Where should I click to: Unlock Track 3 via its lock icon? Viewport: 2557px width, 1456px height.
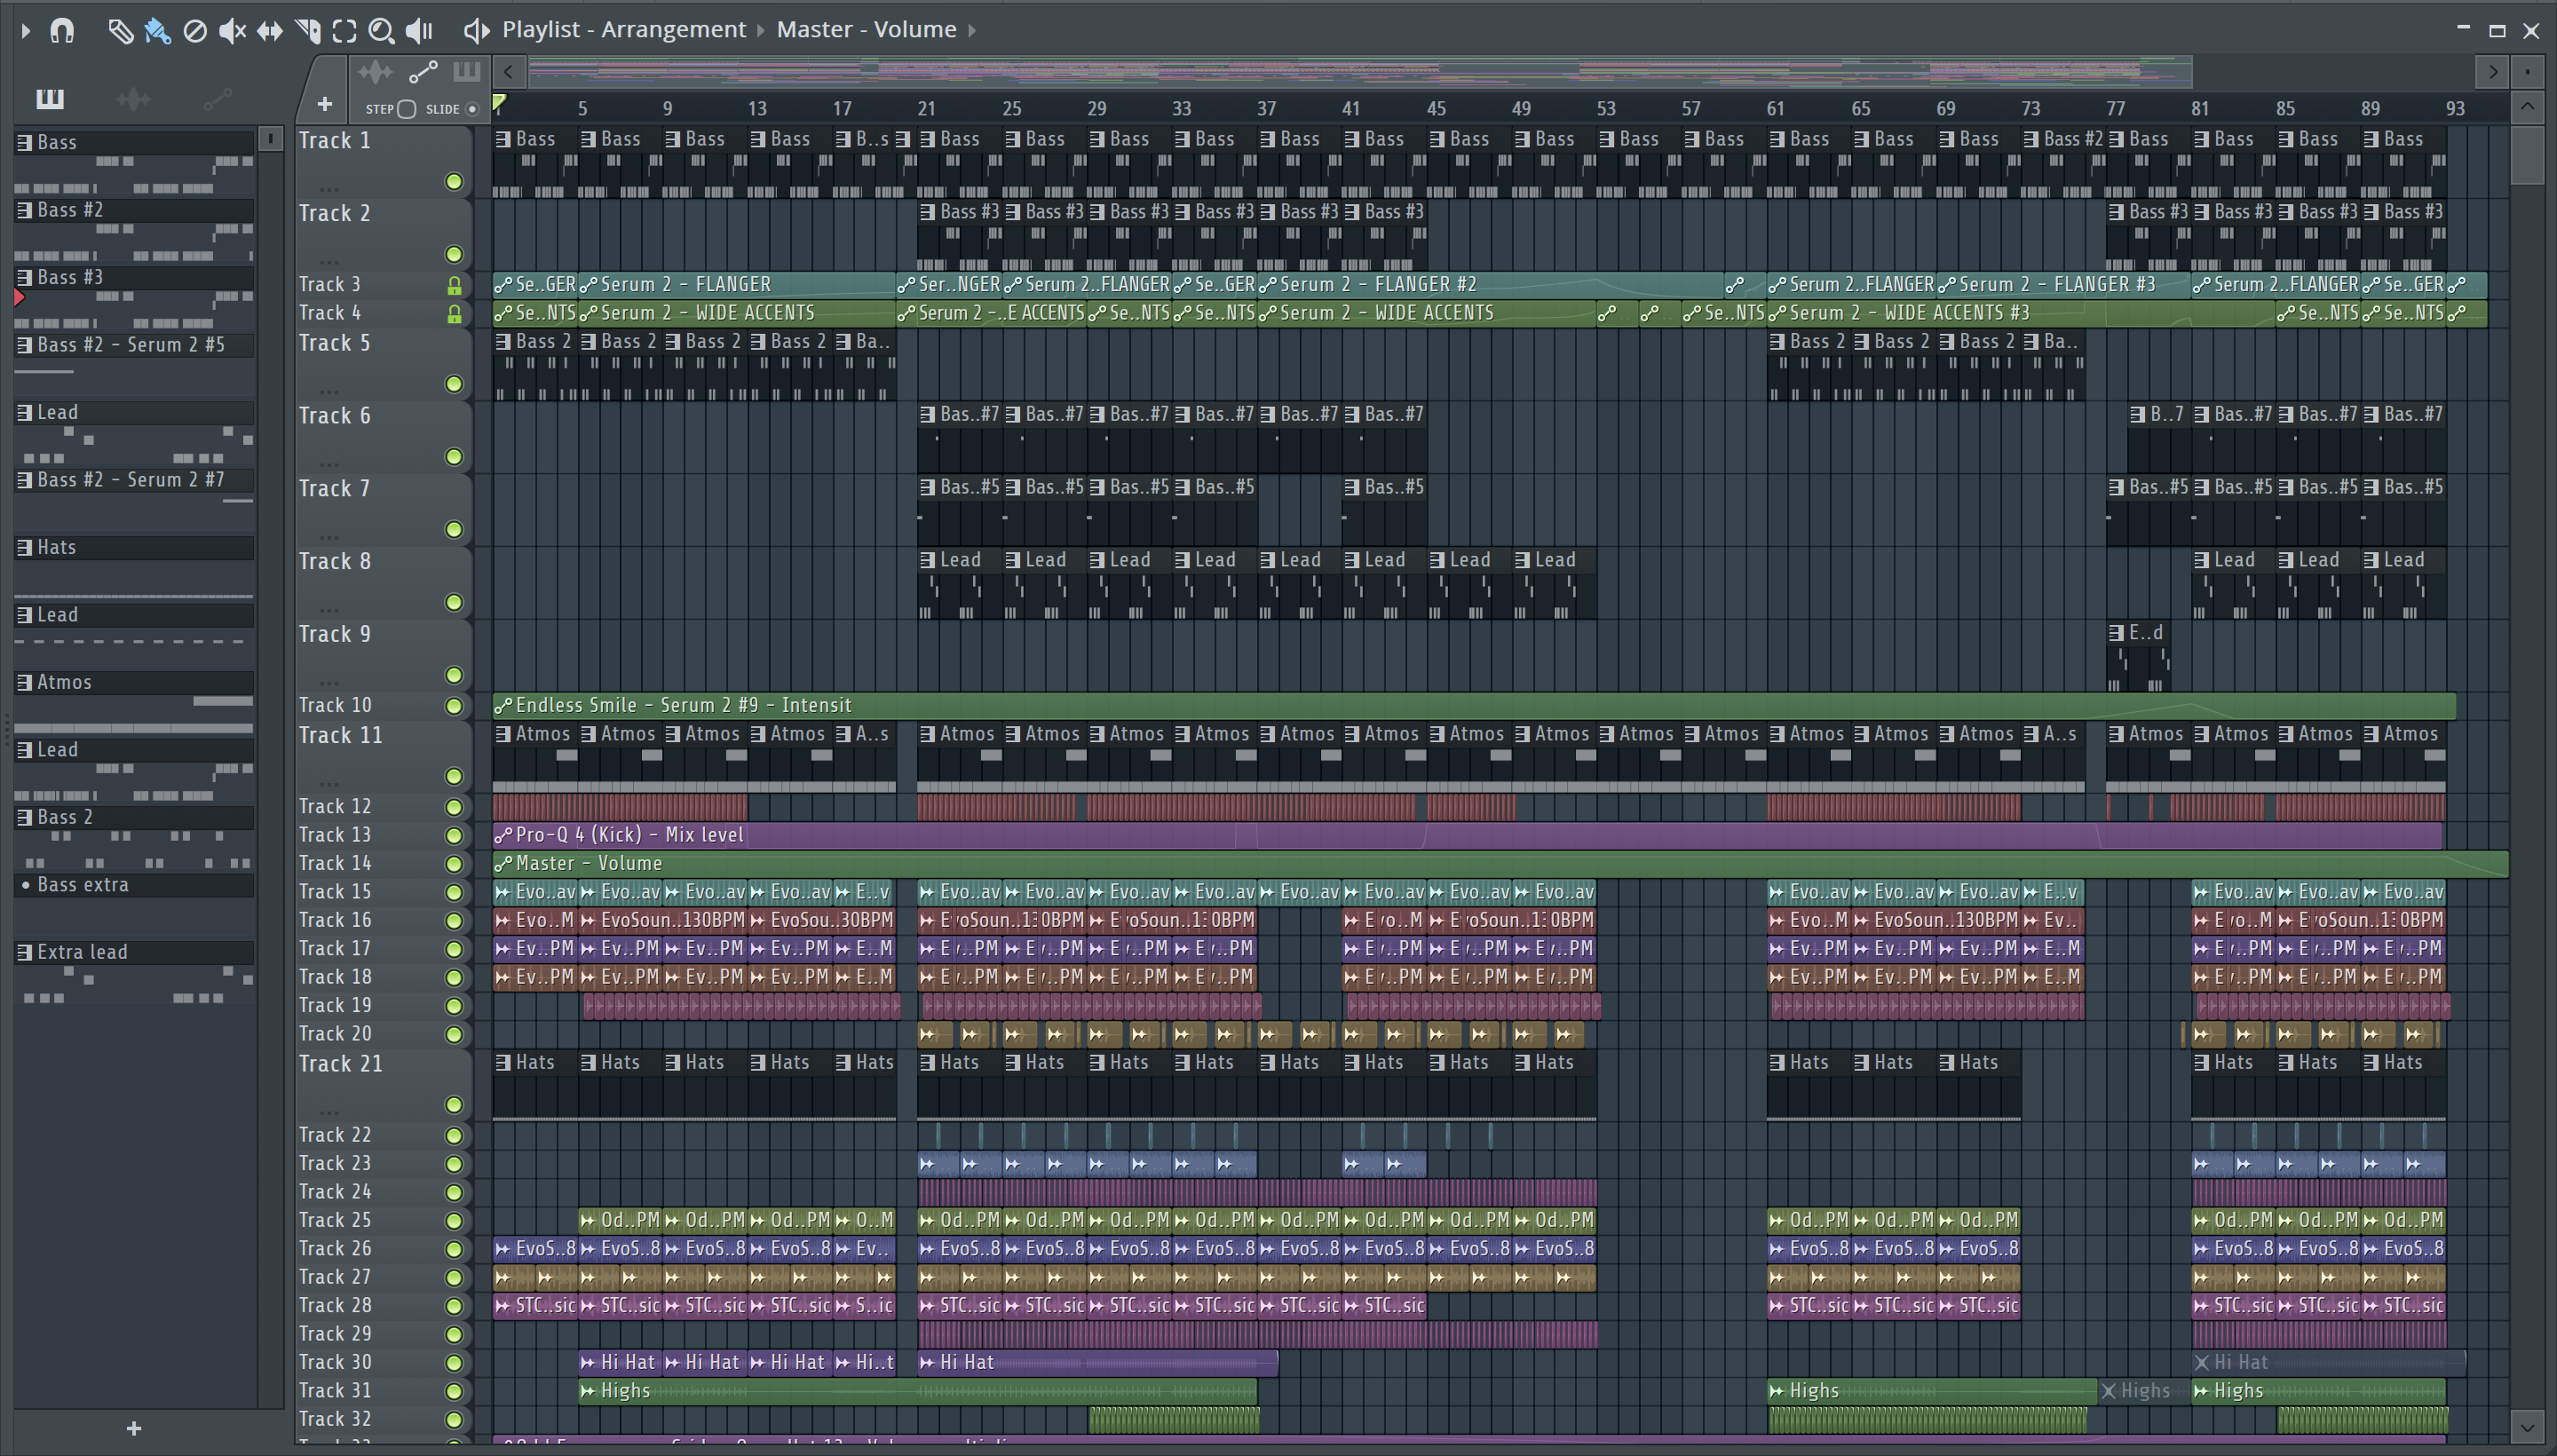pyautogui.click(x=454, y=286)
